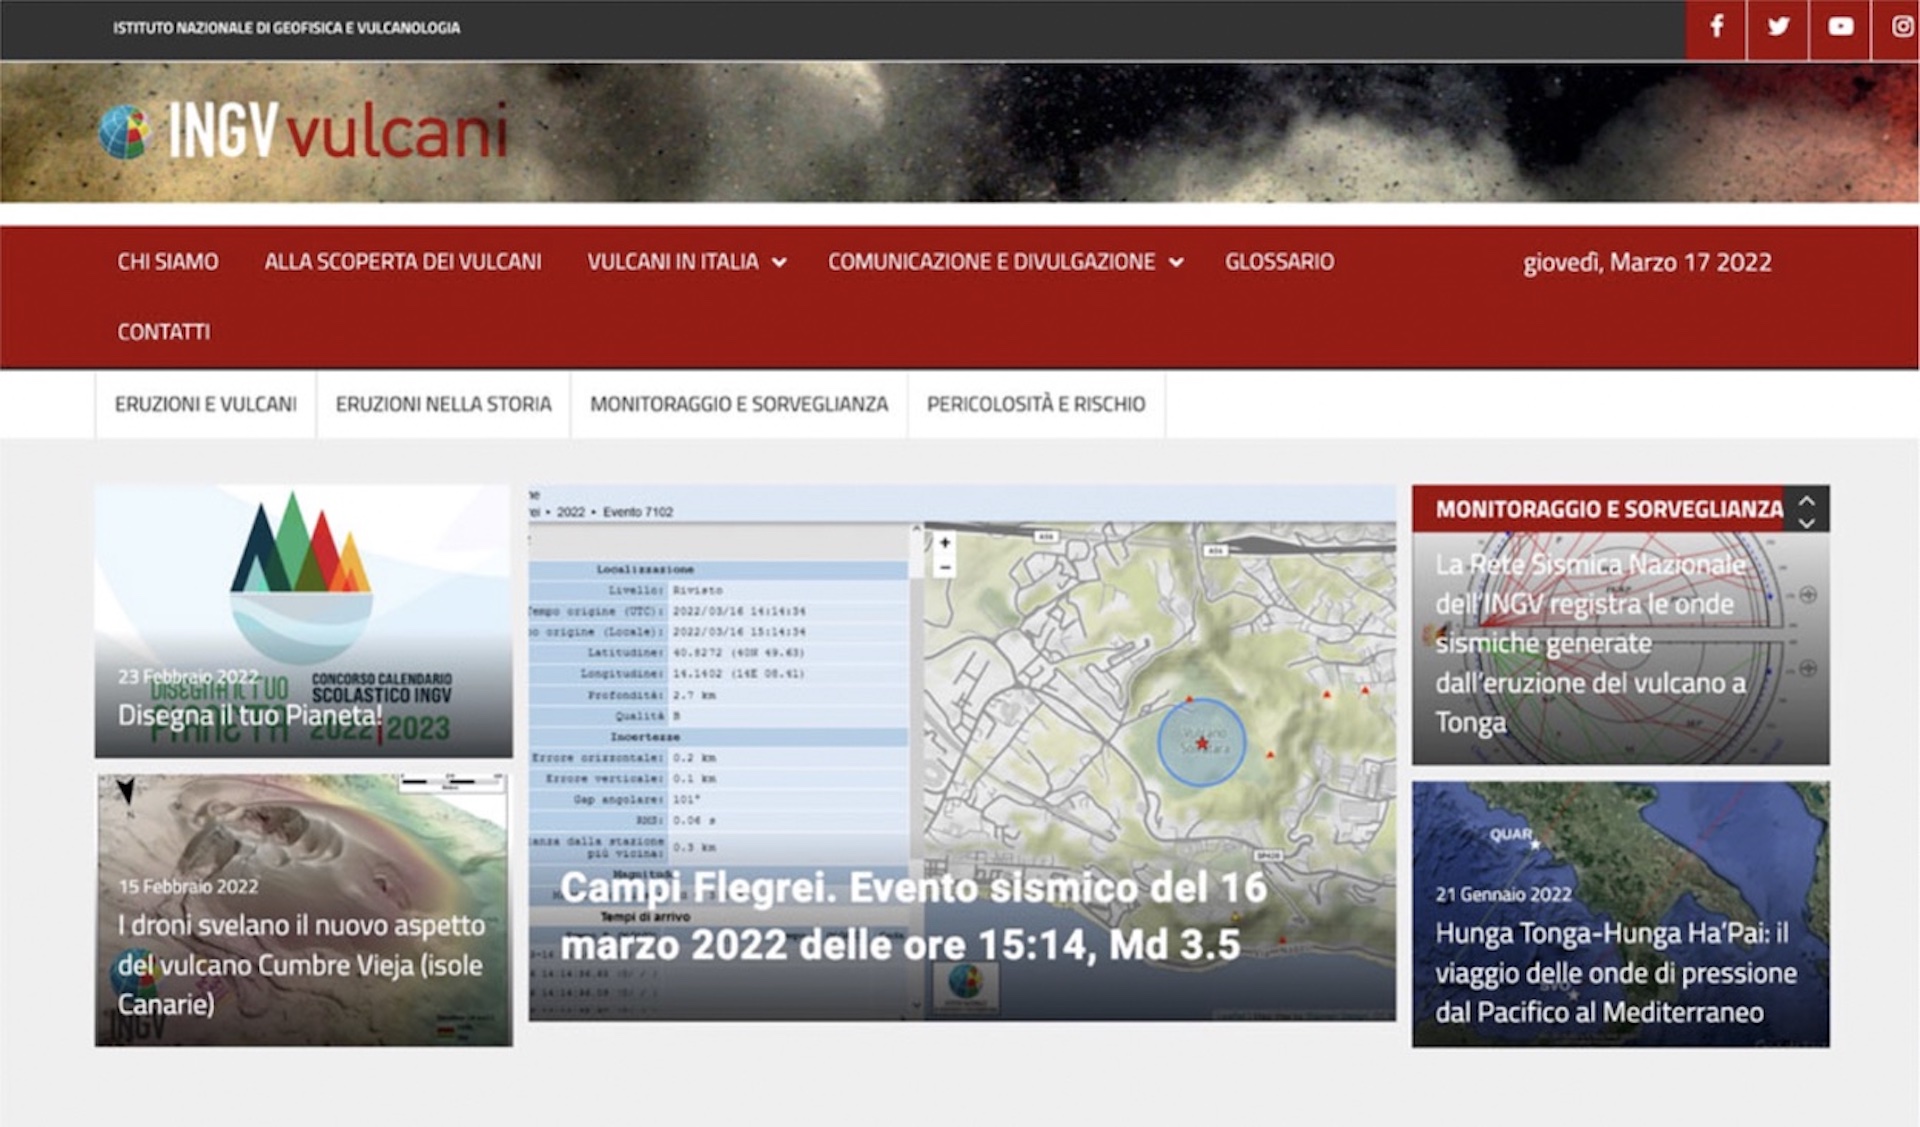
Task: Select the Pericolosità e Rischio tab
Action: coord(1036,404)
